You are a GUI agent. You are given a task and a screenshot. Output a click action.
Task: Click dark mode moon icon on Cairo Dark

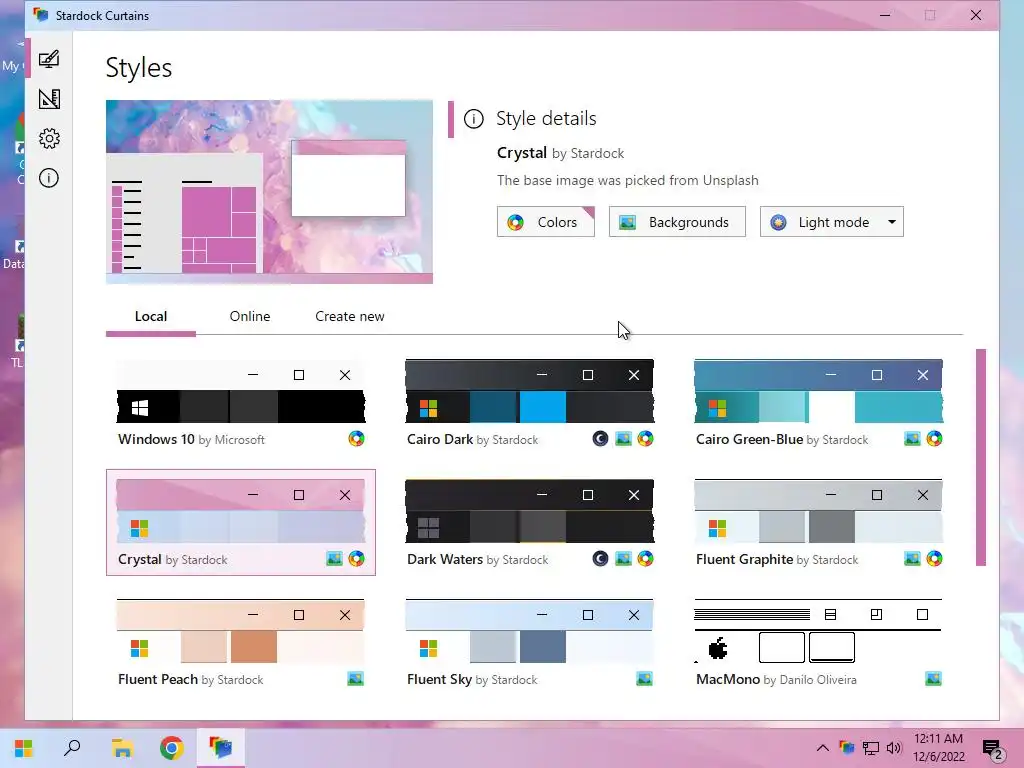pos(600,439)
